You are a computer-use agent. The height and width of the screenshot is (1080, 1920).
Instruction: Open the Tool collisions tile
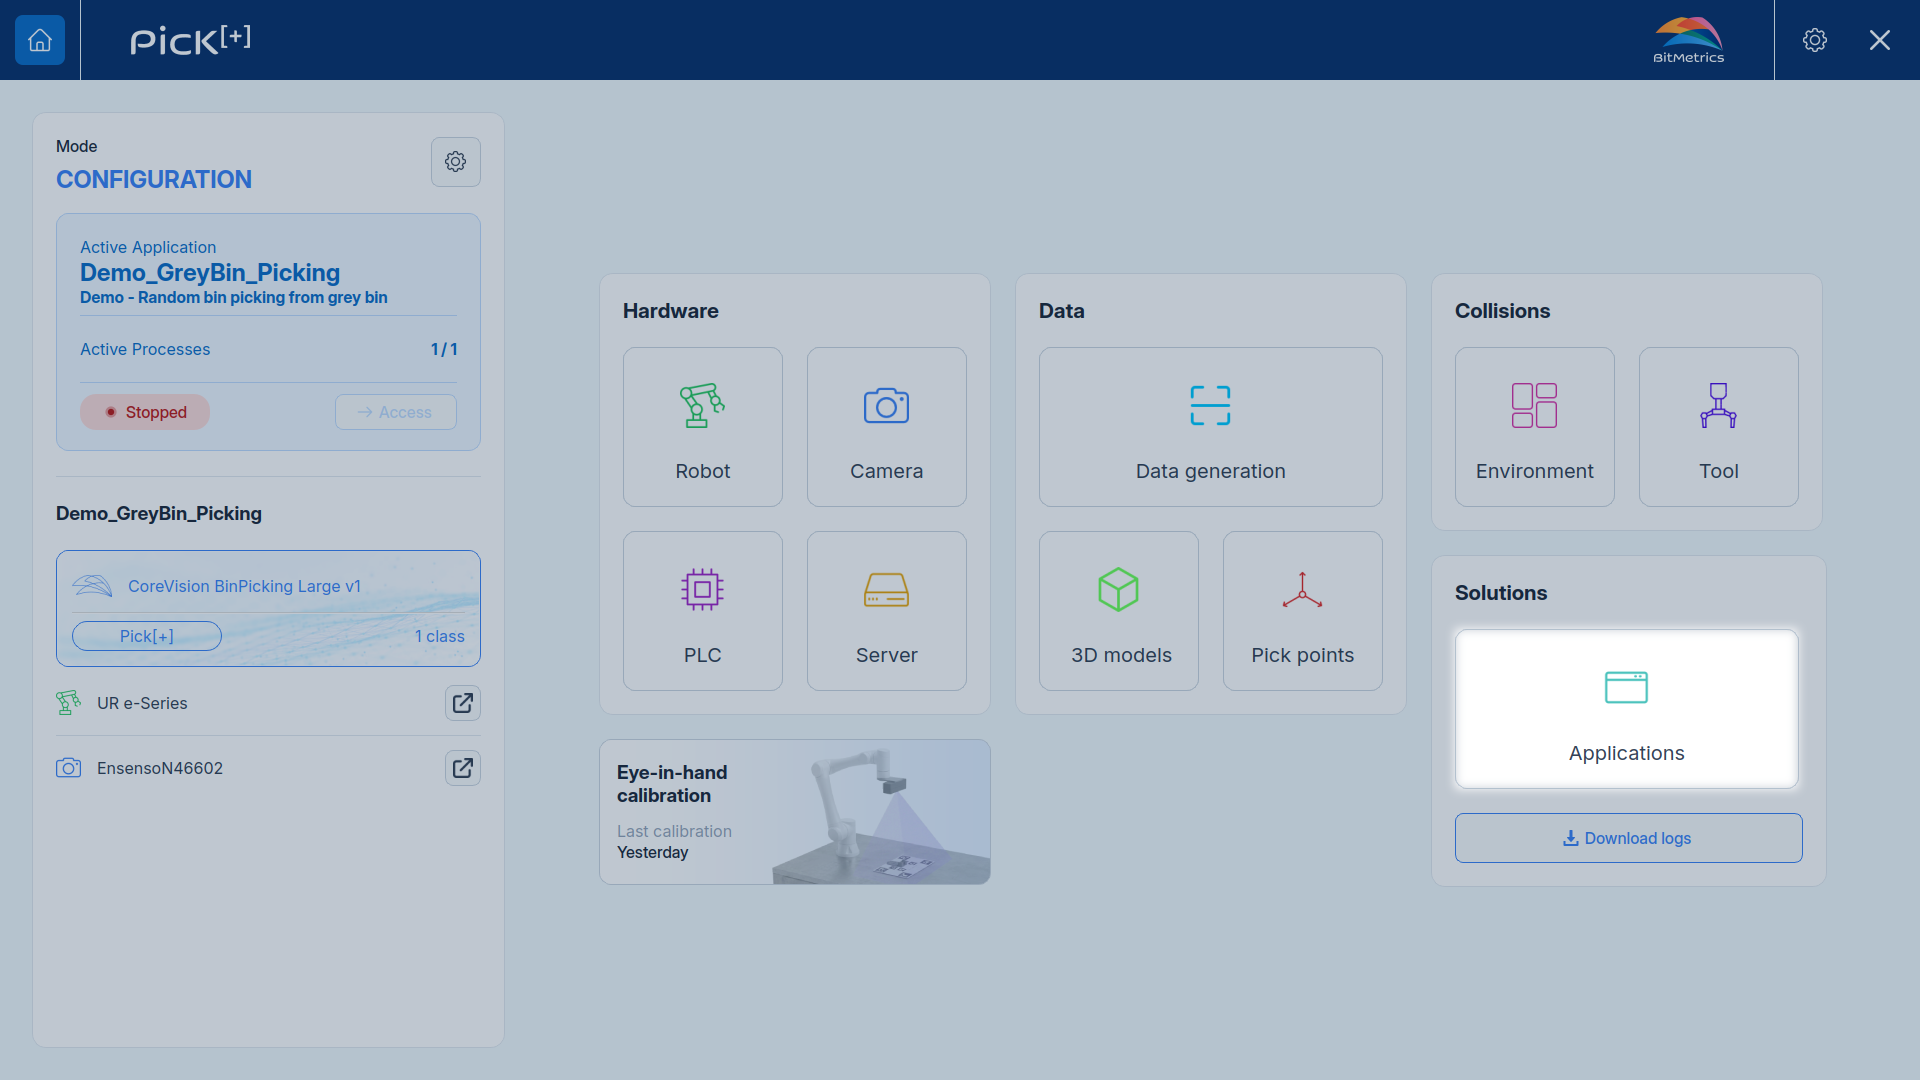tap(1719, 427)
